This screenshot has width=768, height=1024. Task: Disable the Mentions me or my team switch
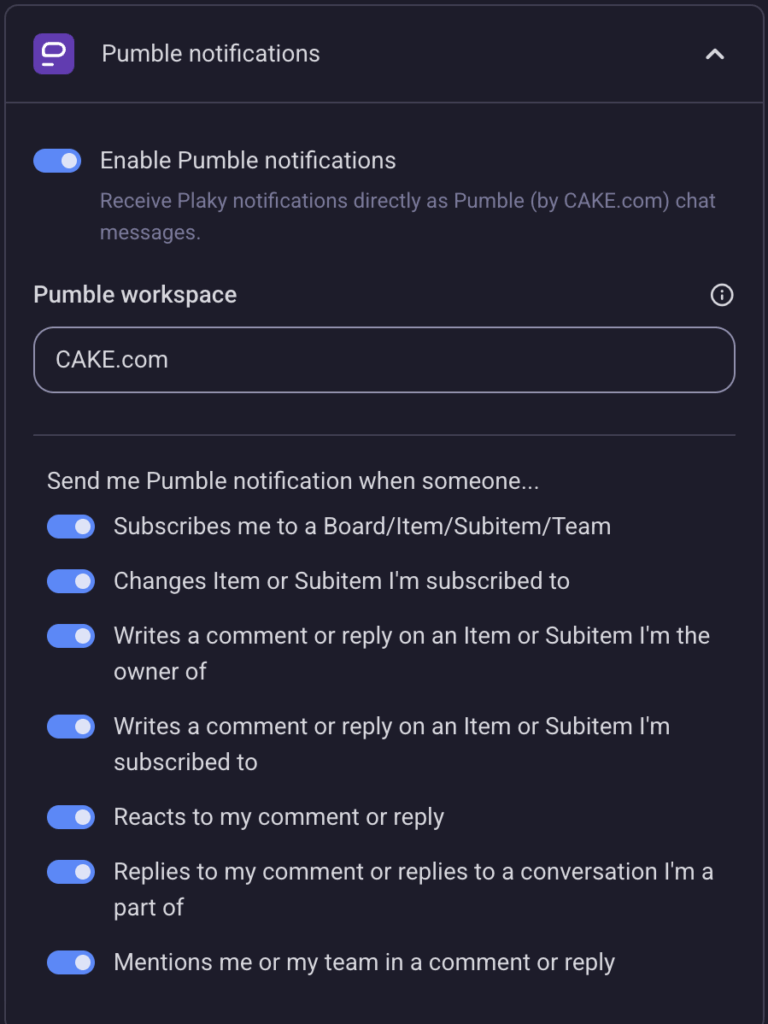coord(71,963)
